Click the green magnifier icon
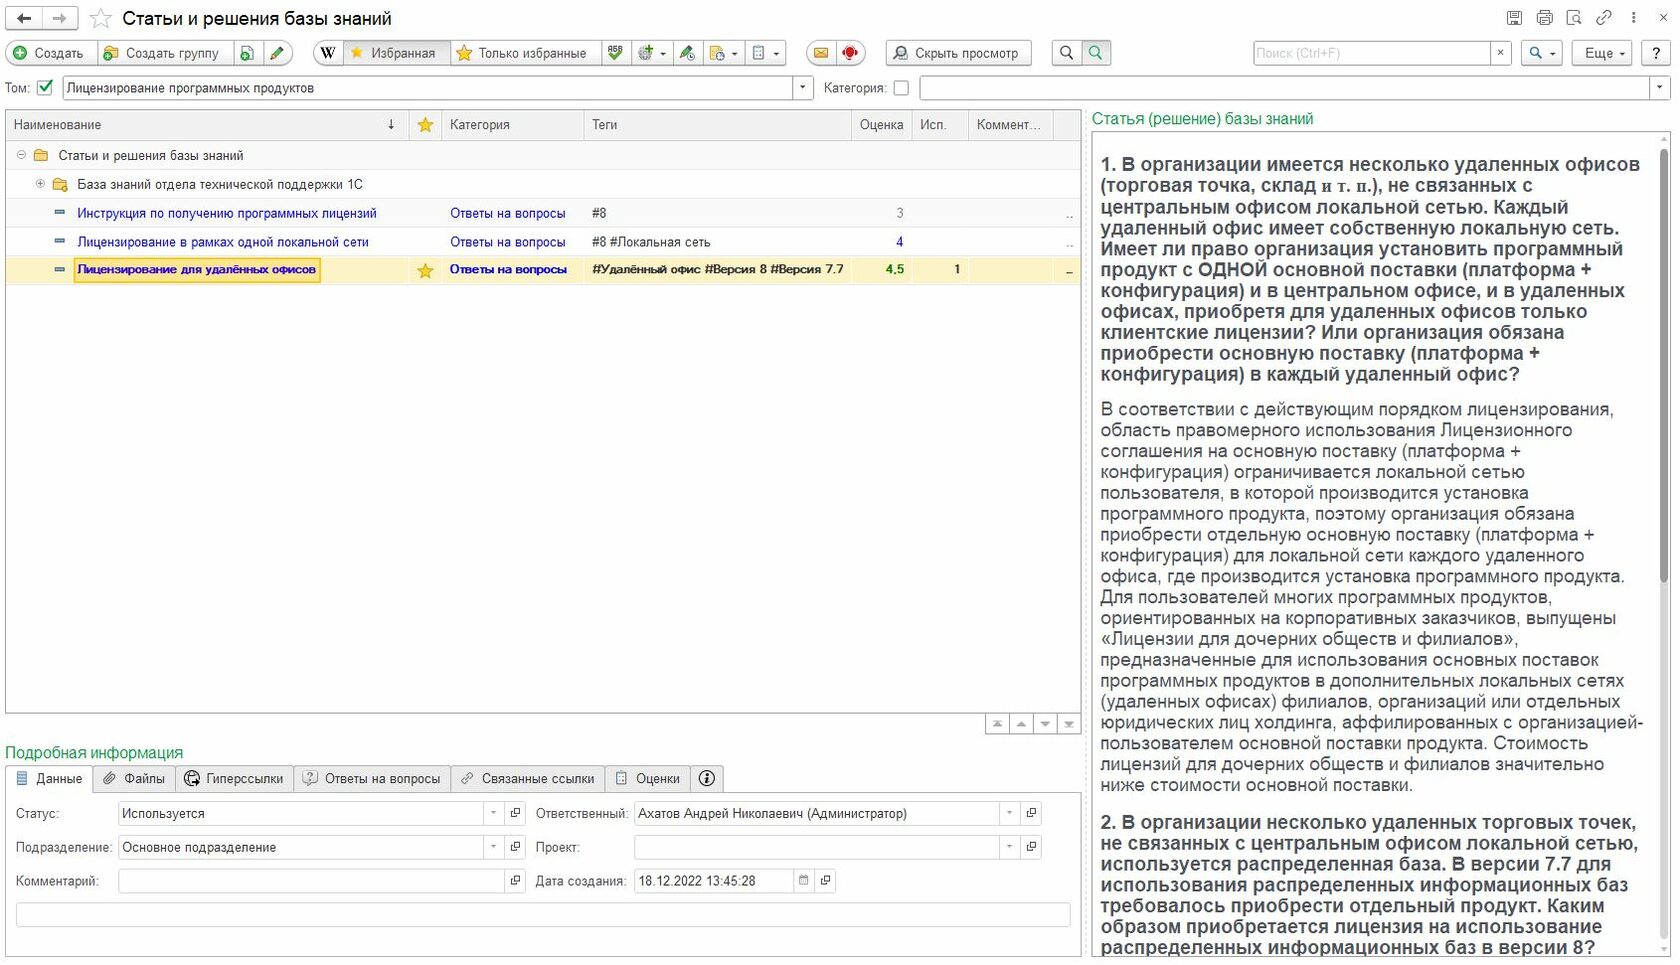Image resolution: width=1680 pixels, height=965 pixels. pyautogui.click(x=1096, y=53)
